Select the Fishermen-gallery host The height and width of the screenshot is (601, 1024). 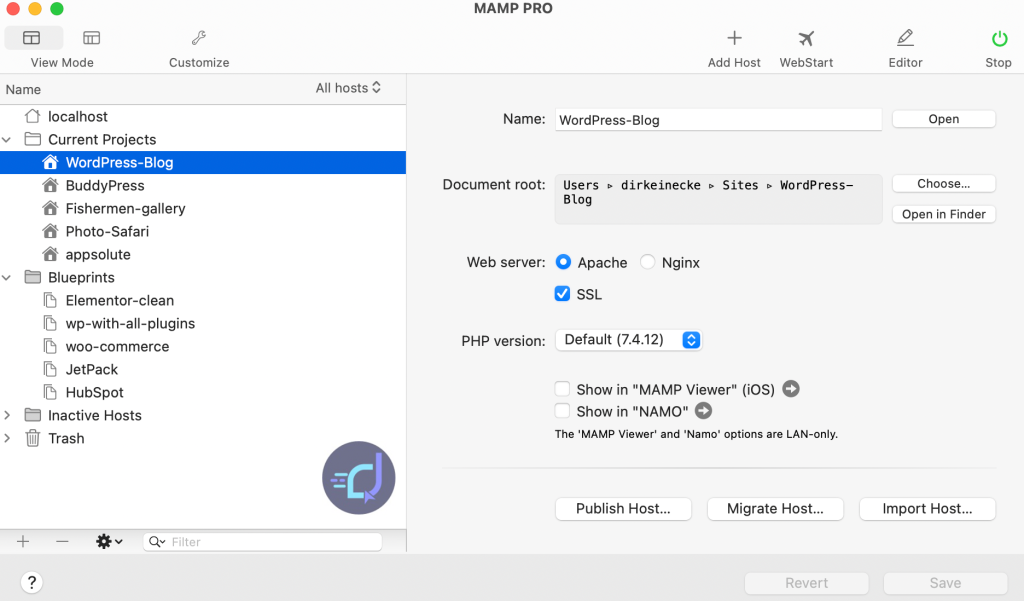(x=203, y=208)
